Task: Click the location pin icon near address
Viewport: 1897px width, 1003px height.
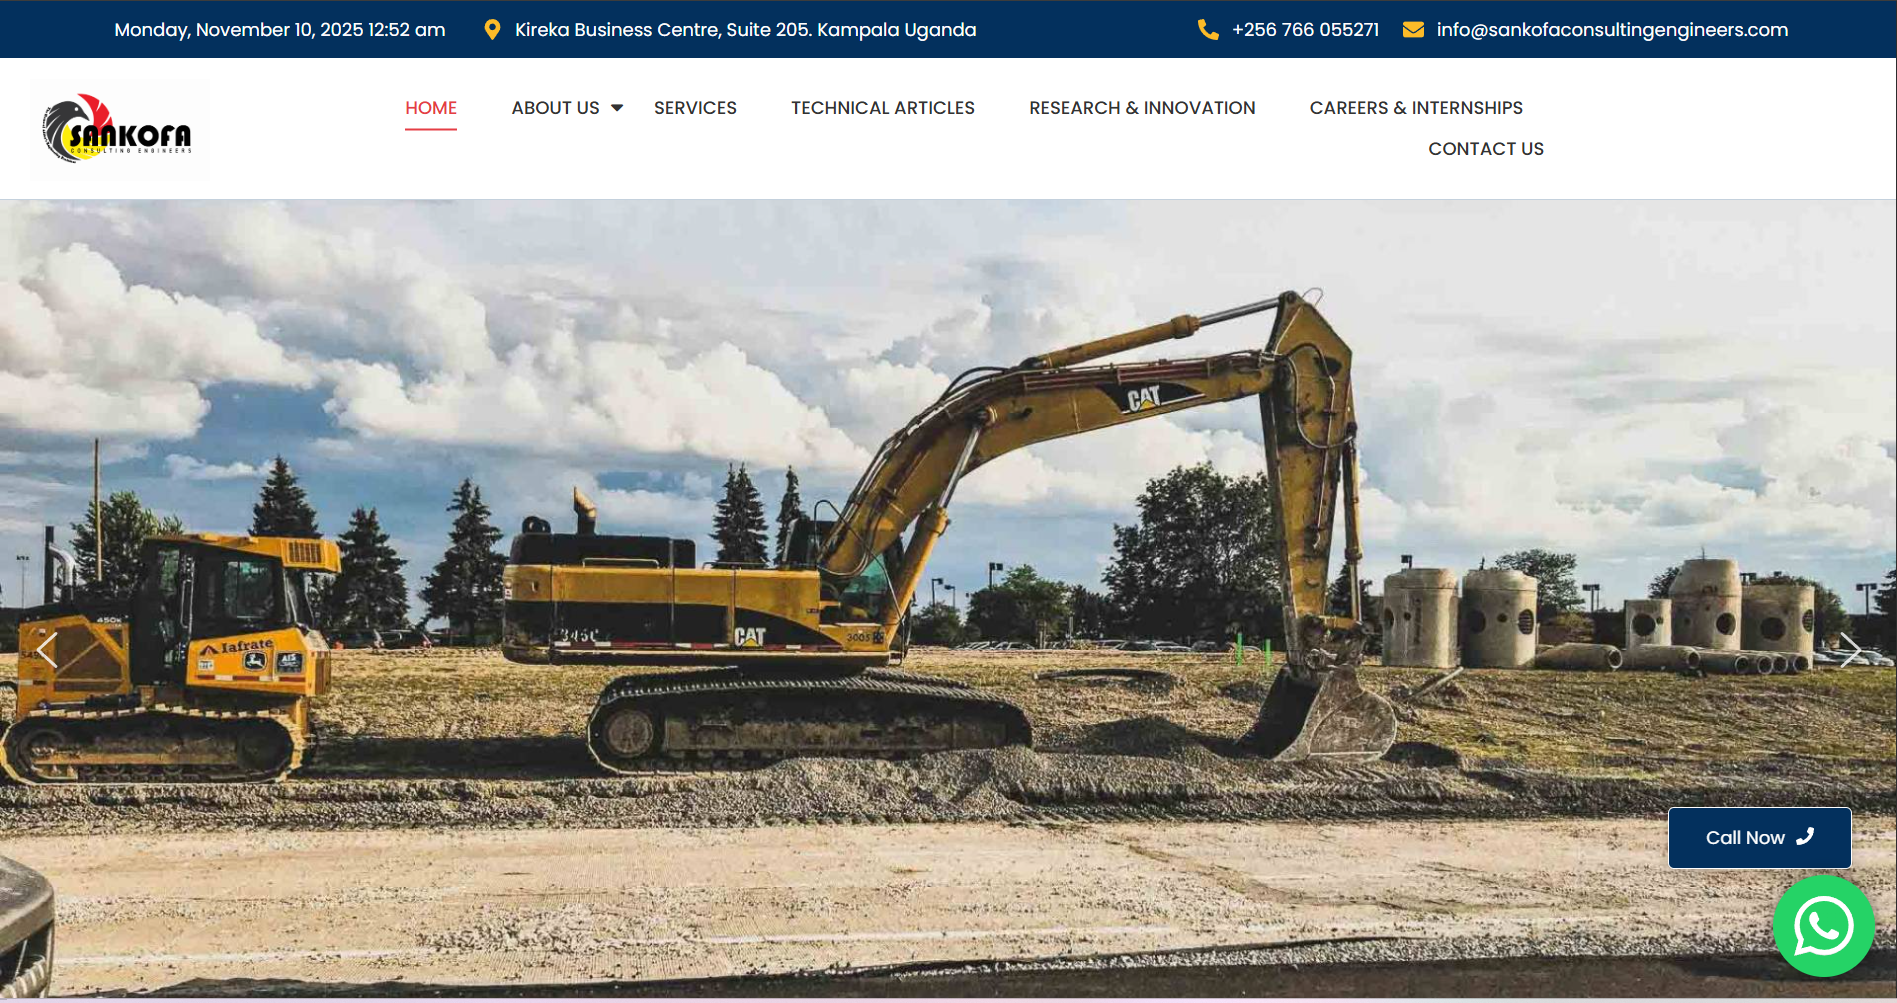Action: coord(492,29)
